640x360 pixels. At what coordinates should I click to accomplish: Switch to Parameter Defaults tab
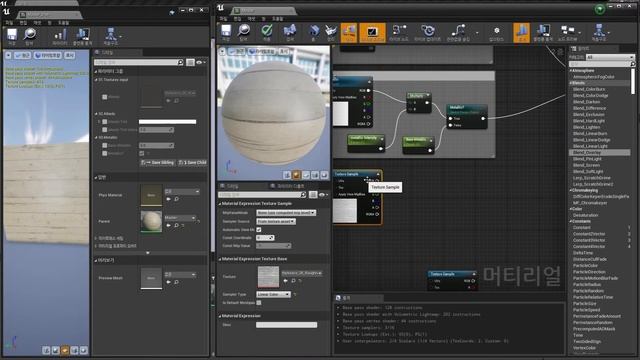point(291,186)
